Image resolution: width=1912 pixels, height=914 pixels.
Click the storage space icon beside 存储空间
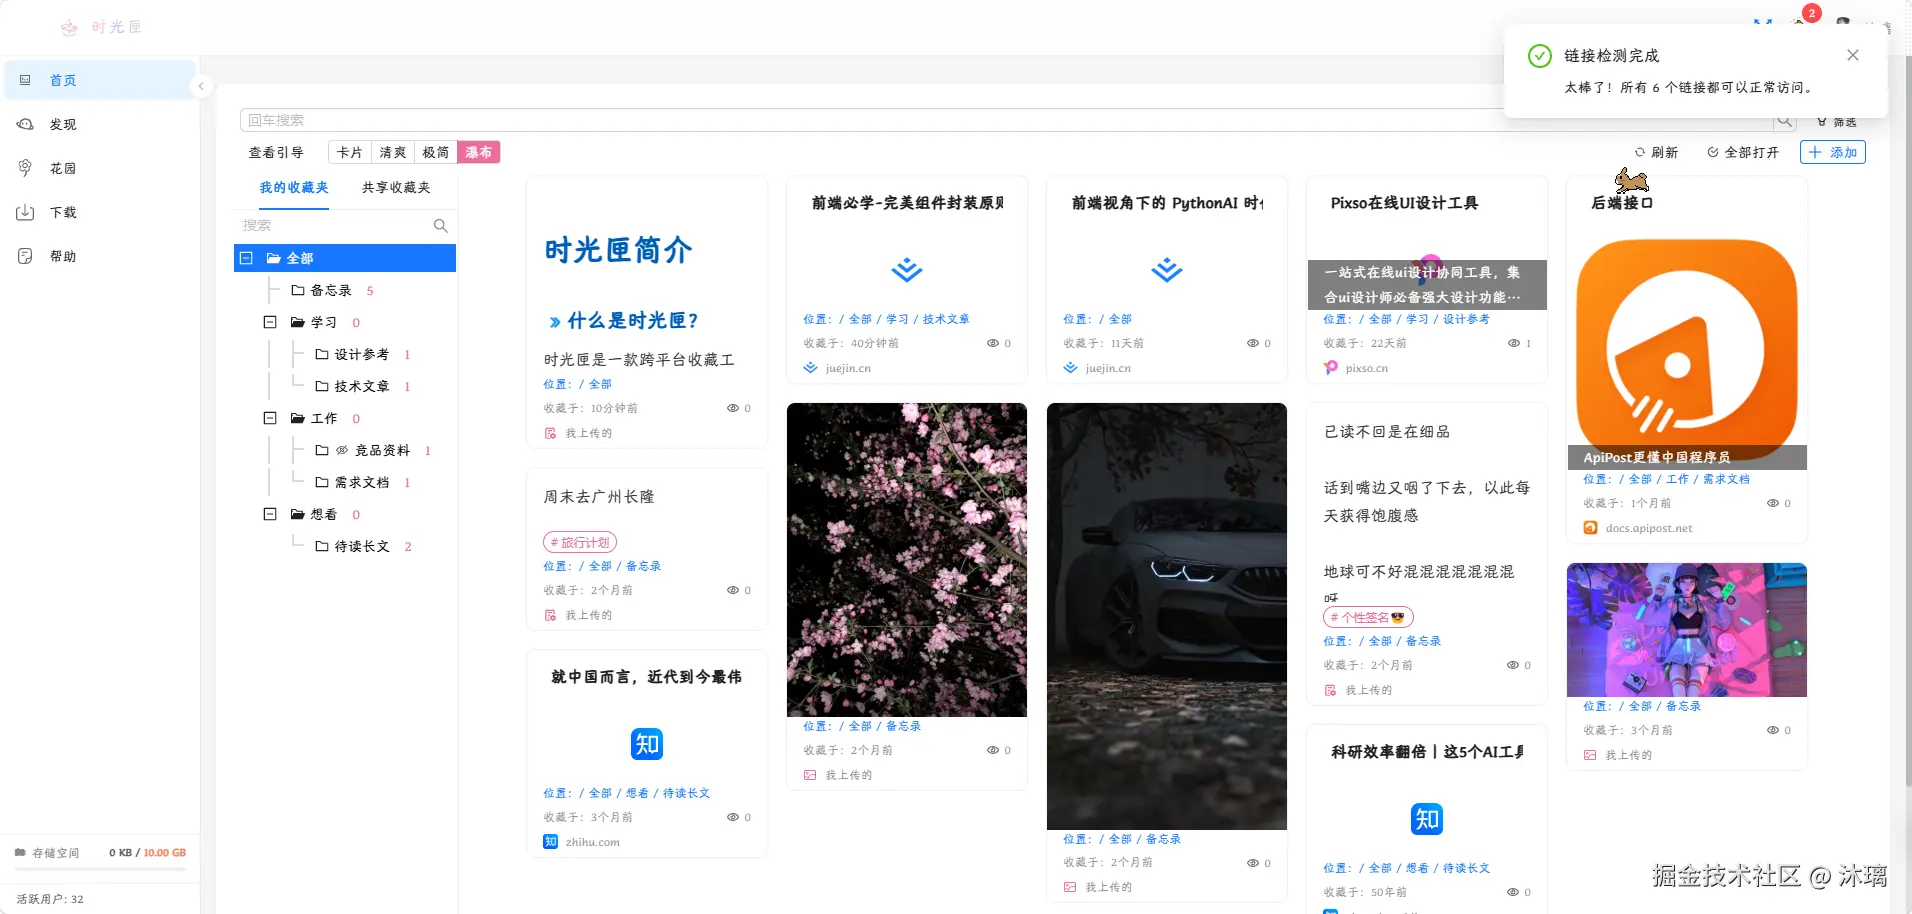click(20, 853)
